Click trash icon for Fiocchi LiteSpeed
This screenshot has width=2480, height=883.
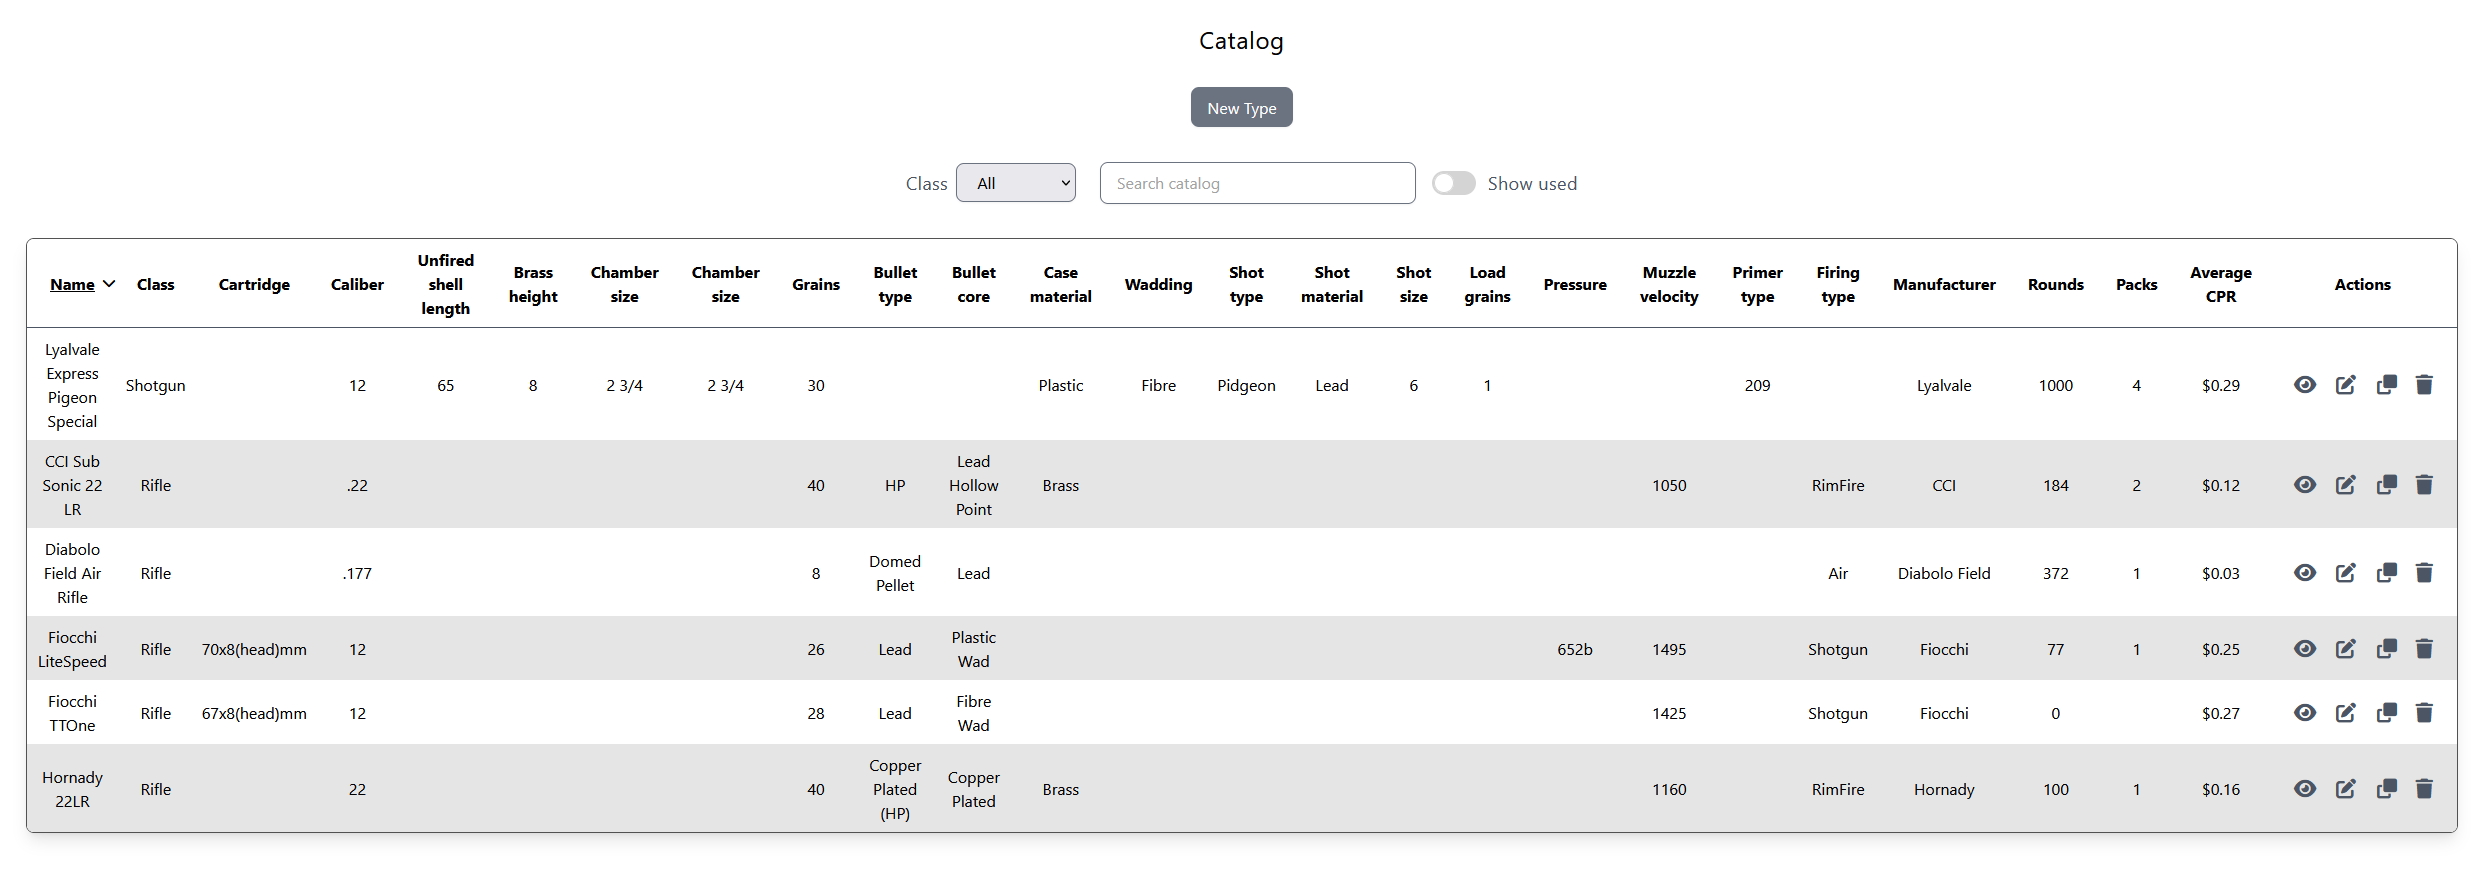point(2424,649)
